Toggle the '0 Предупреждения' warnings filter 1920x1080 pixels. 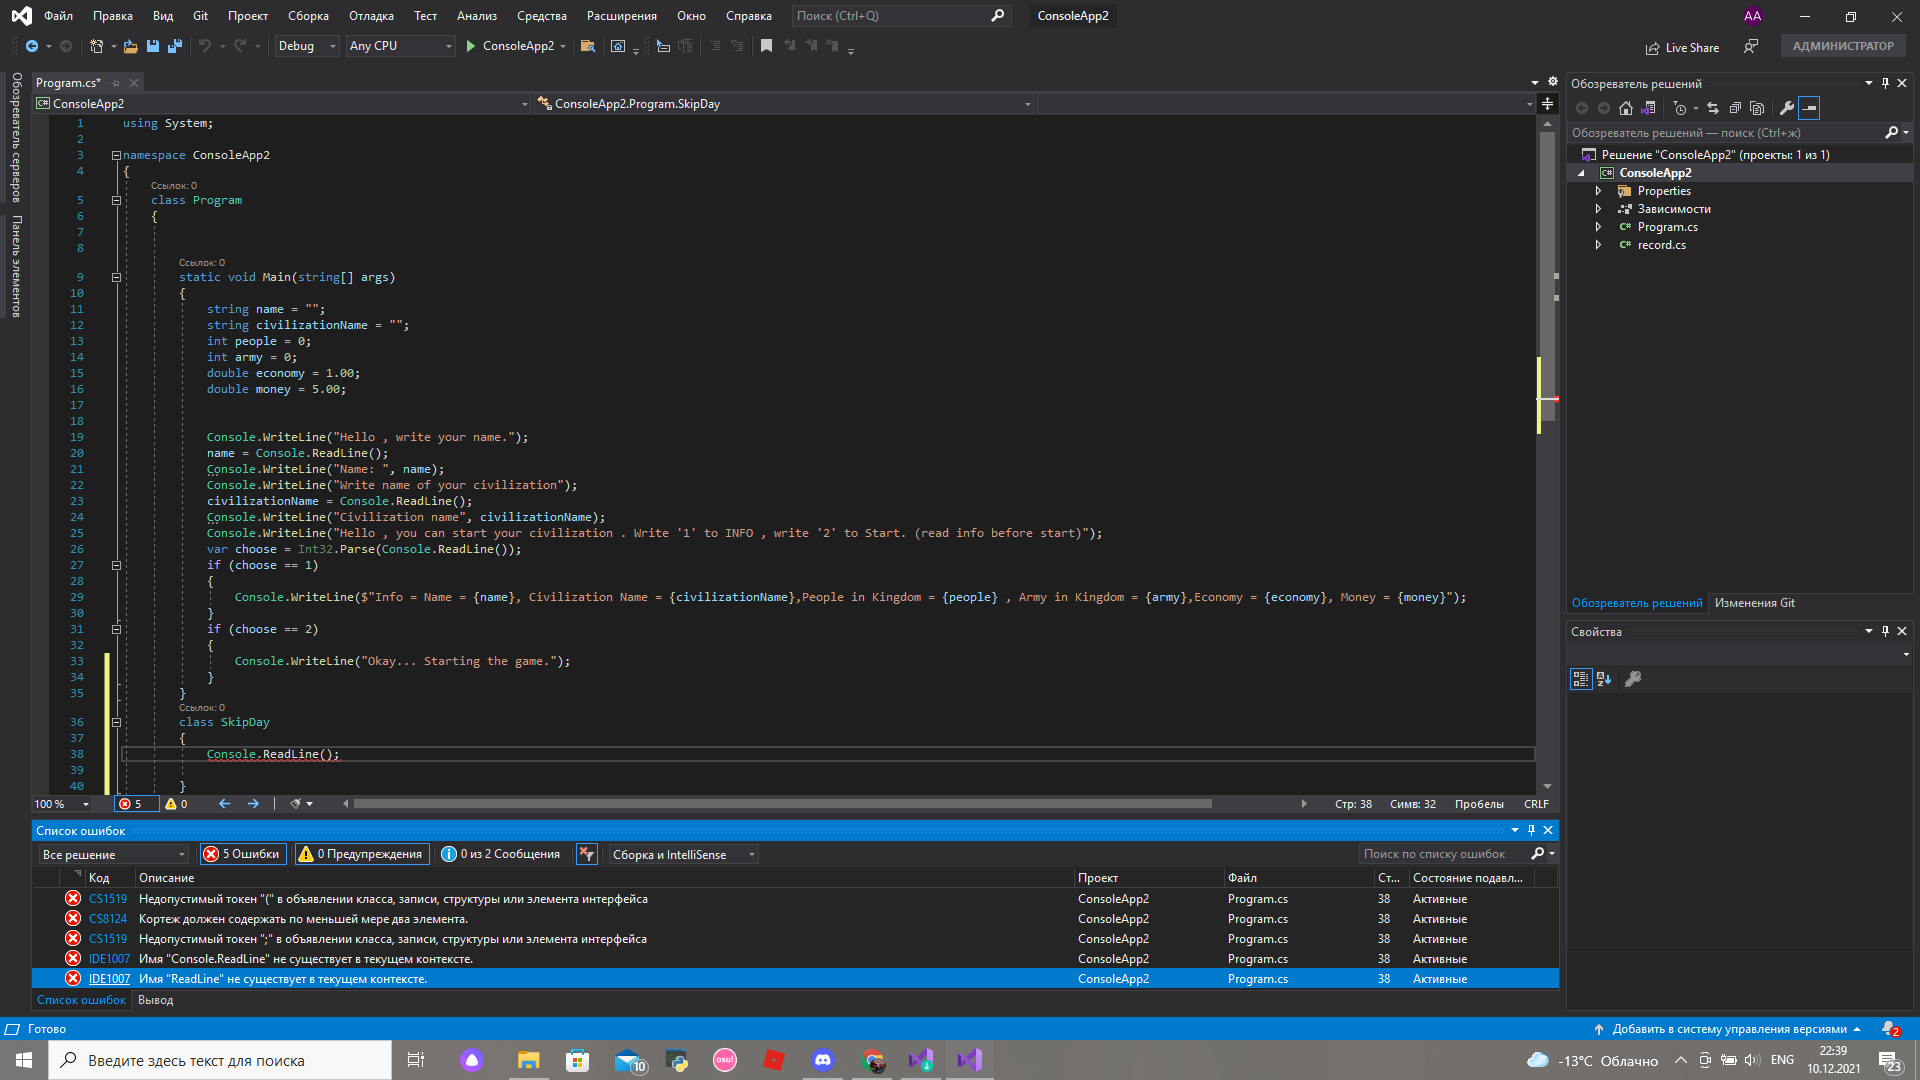(361, 854)
